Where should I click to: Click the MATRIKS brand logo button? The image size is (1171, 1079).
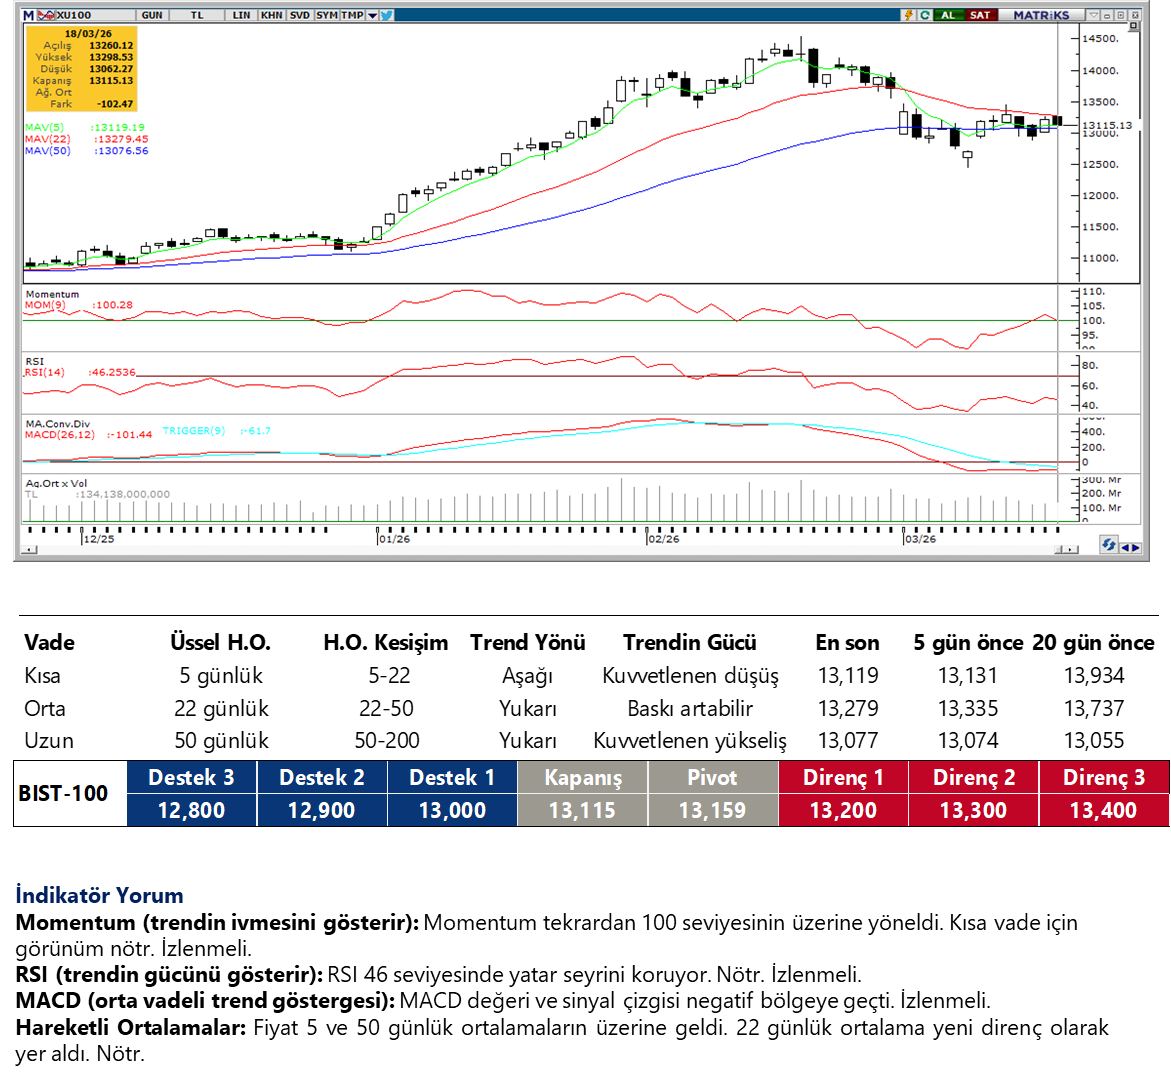(x=1040, y=15)
